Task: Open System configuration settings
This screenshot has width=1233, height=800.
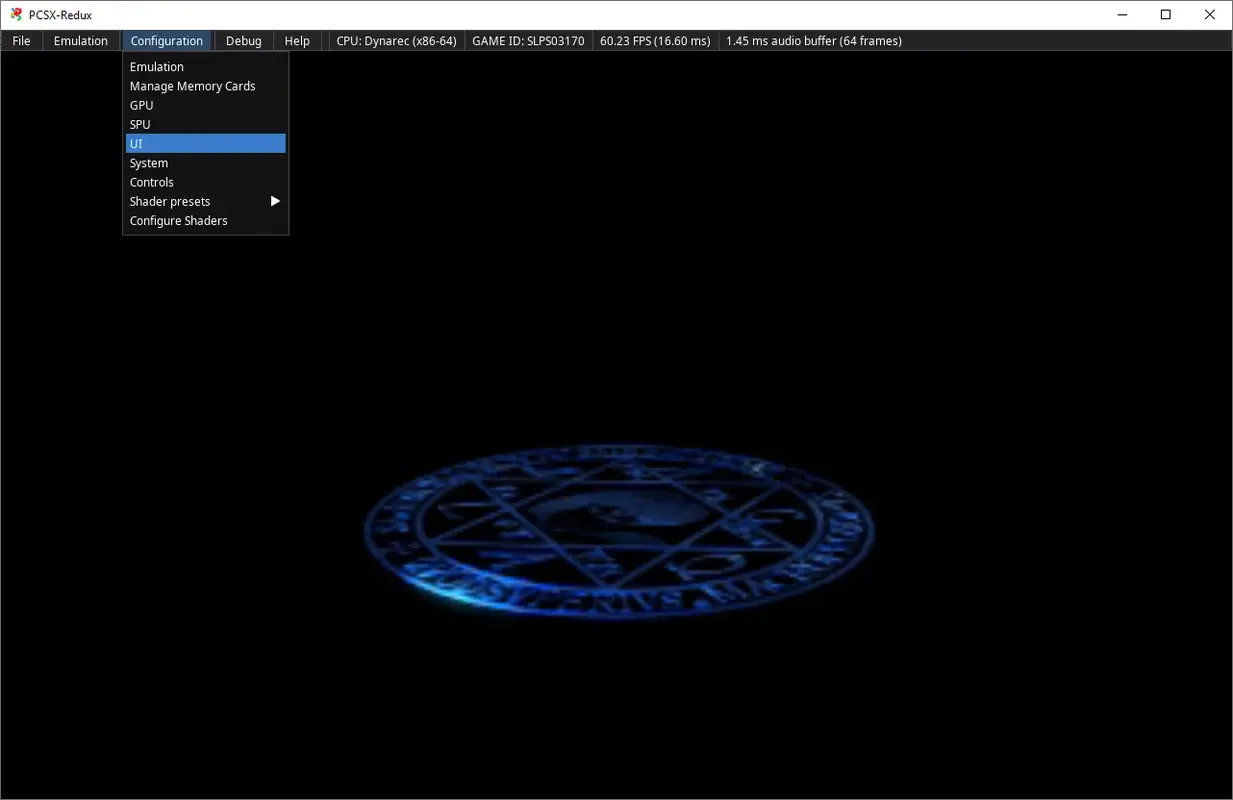Action: 148,162
